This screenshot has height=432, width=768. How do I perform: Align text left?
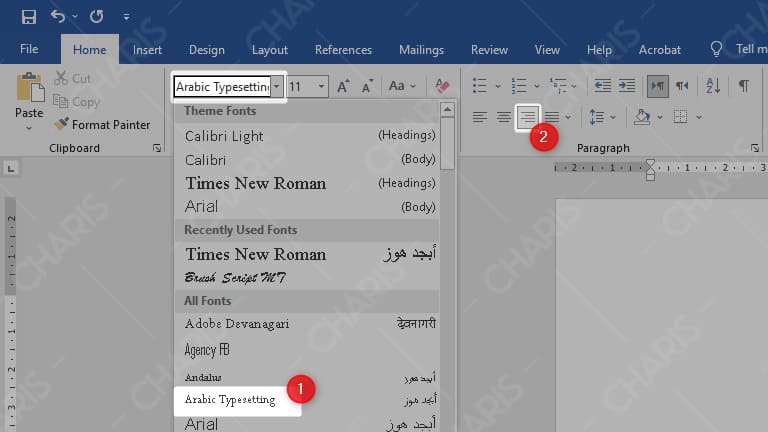click(480, 117)
